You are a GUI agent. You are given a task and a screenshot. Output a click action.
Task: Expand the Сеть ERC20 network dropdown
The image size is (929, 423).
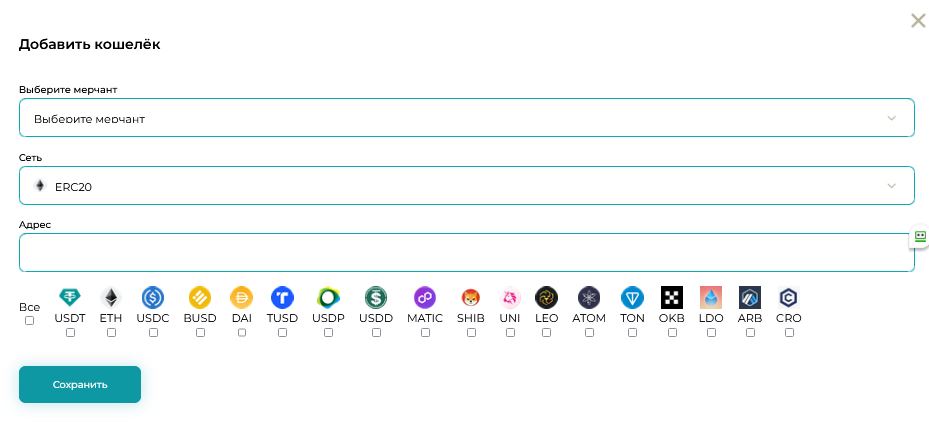466,186
